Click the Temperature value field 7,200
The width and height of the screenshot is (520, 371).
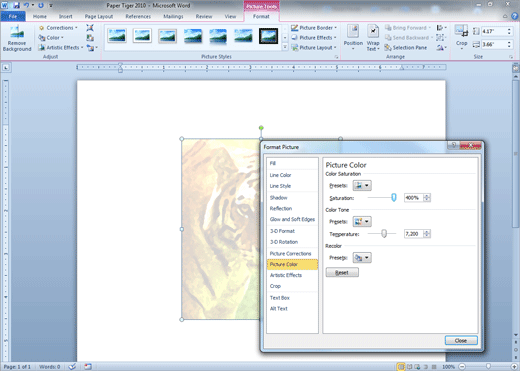[x=413, y=234]
